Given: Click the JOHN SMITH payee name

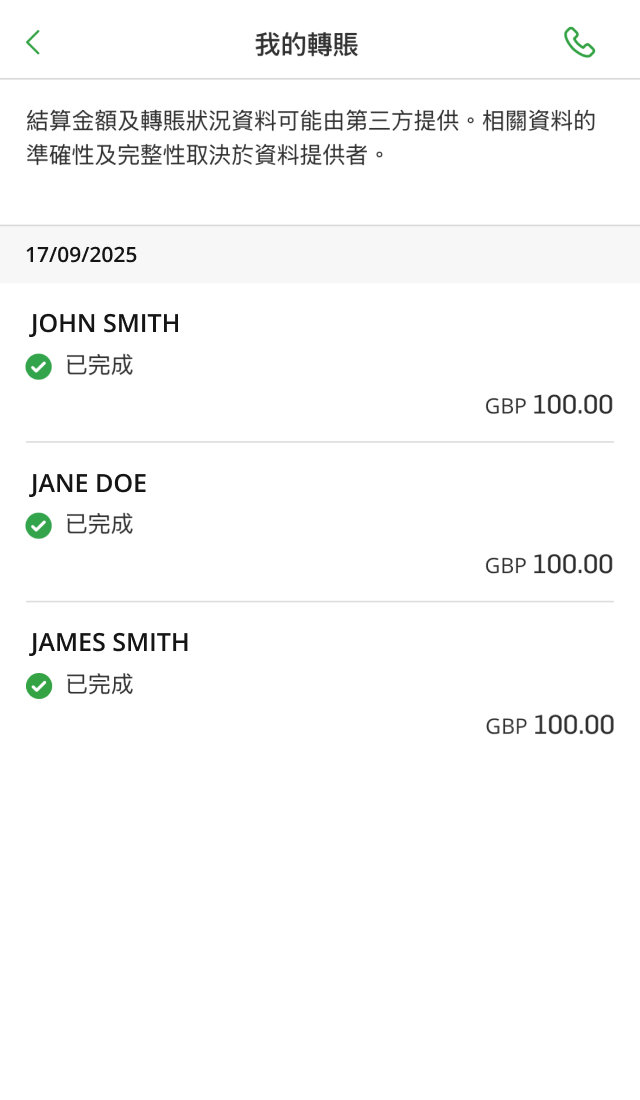Looking at the screenshot, I should tap(105, 323).
